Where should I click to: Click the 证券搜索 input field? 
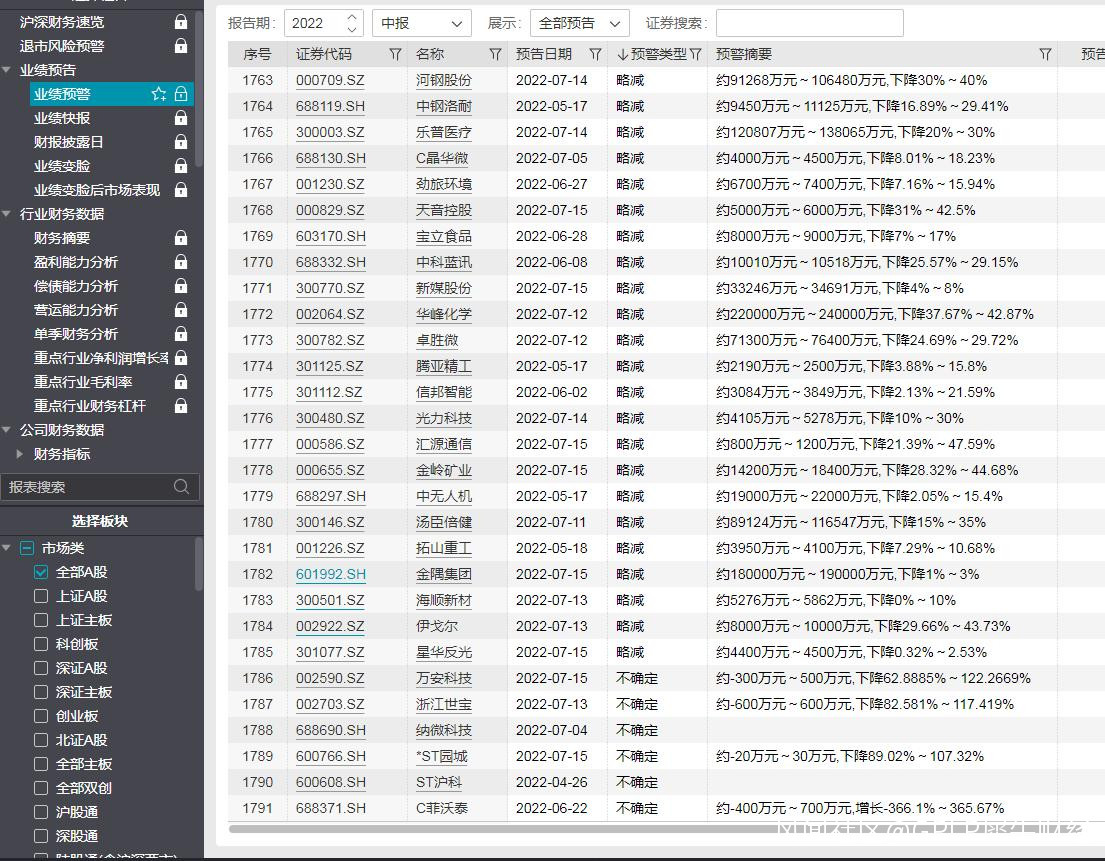(809, 23)
